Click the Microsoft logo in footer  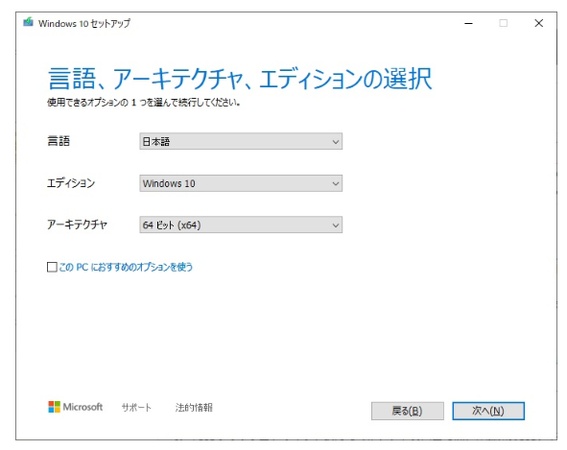[x=75, y=407]
